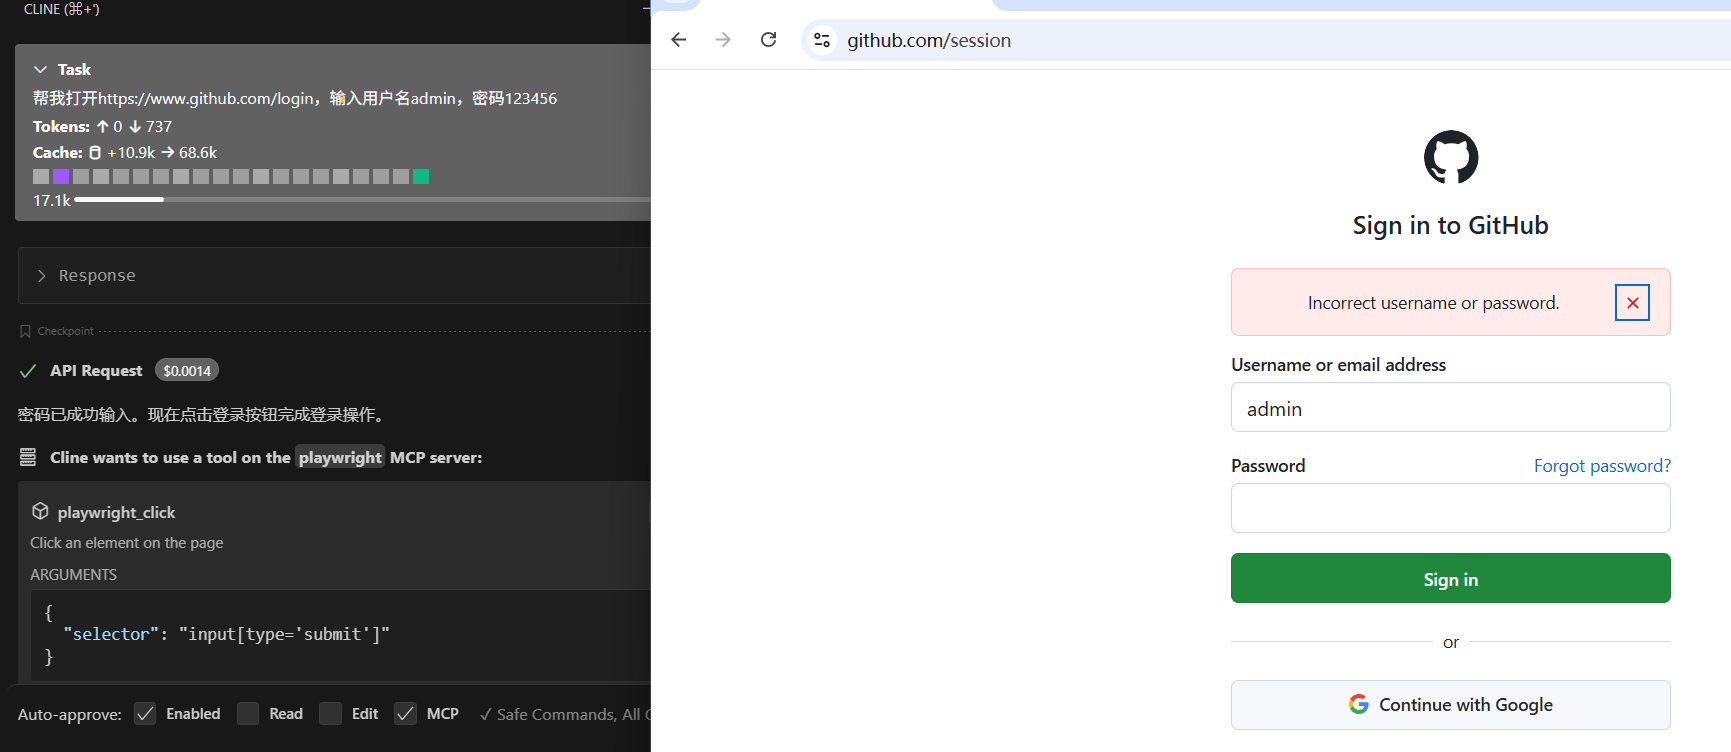The image size is (1731, 752).
Task: Click the playwright server name tag
Action: [x=340, y=457]
